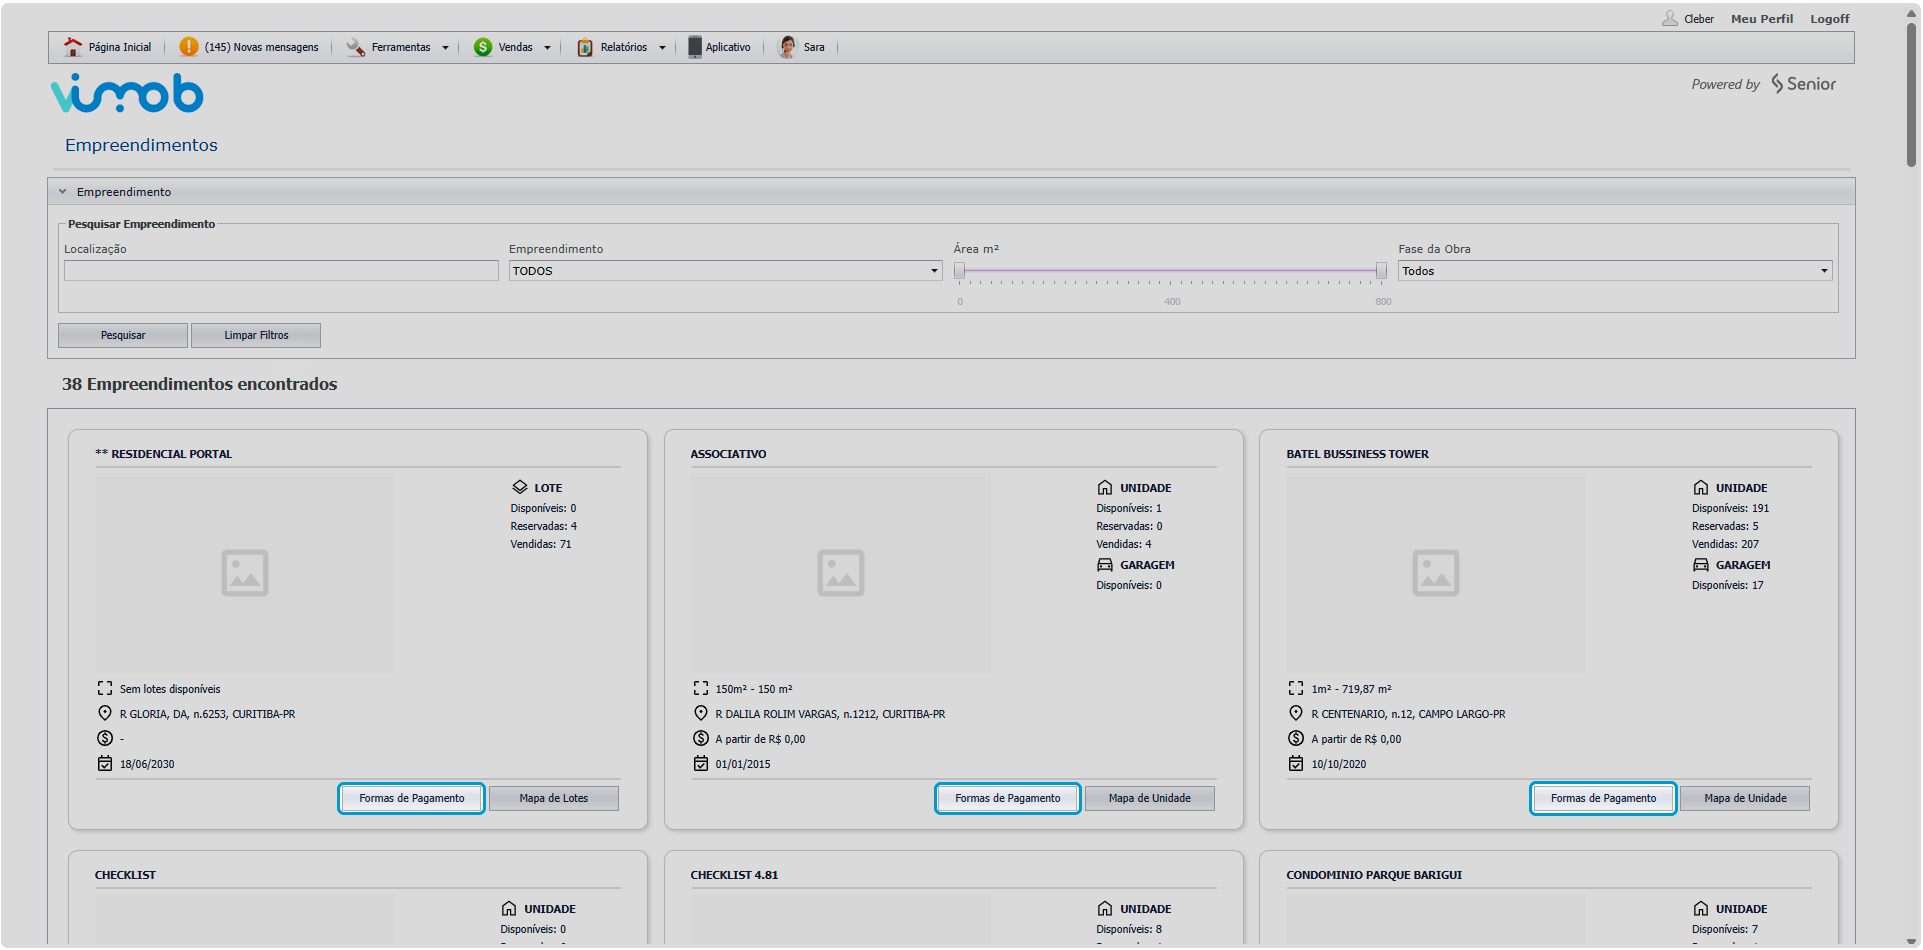Open Meu Perfil in the top bar
The width and height of the screenshot is (1923, 950).
1761,19
